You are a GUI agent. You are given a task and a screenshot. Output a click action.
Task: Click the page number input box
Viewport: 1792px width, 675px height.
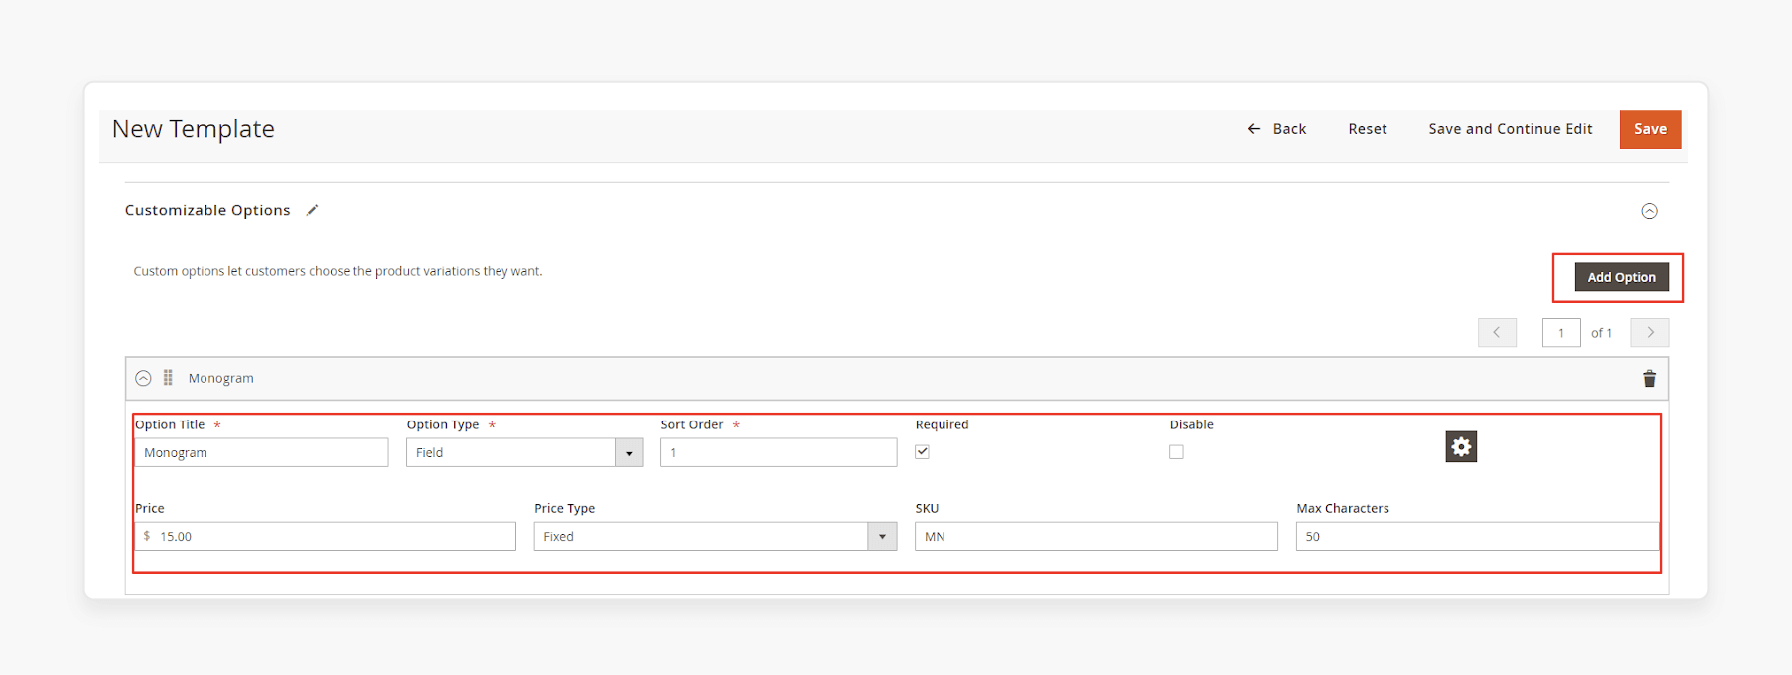click(x=1561, y=332)
